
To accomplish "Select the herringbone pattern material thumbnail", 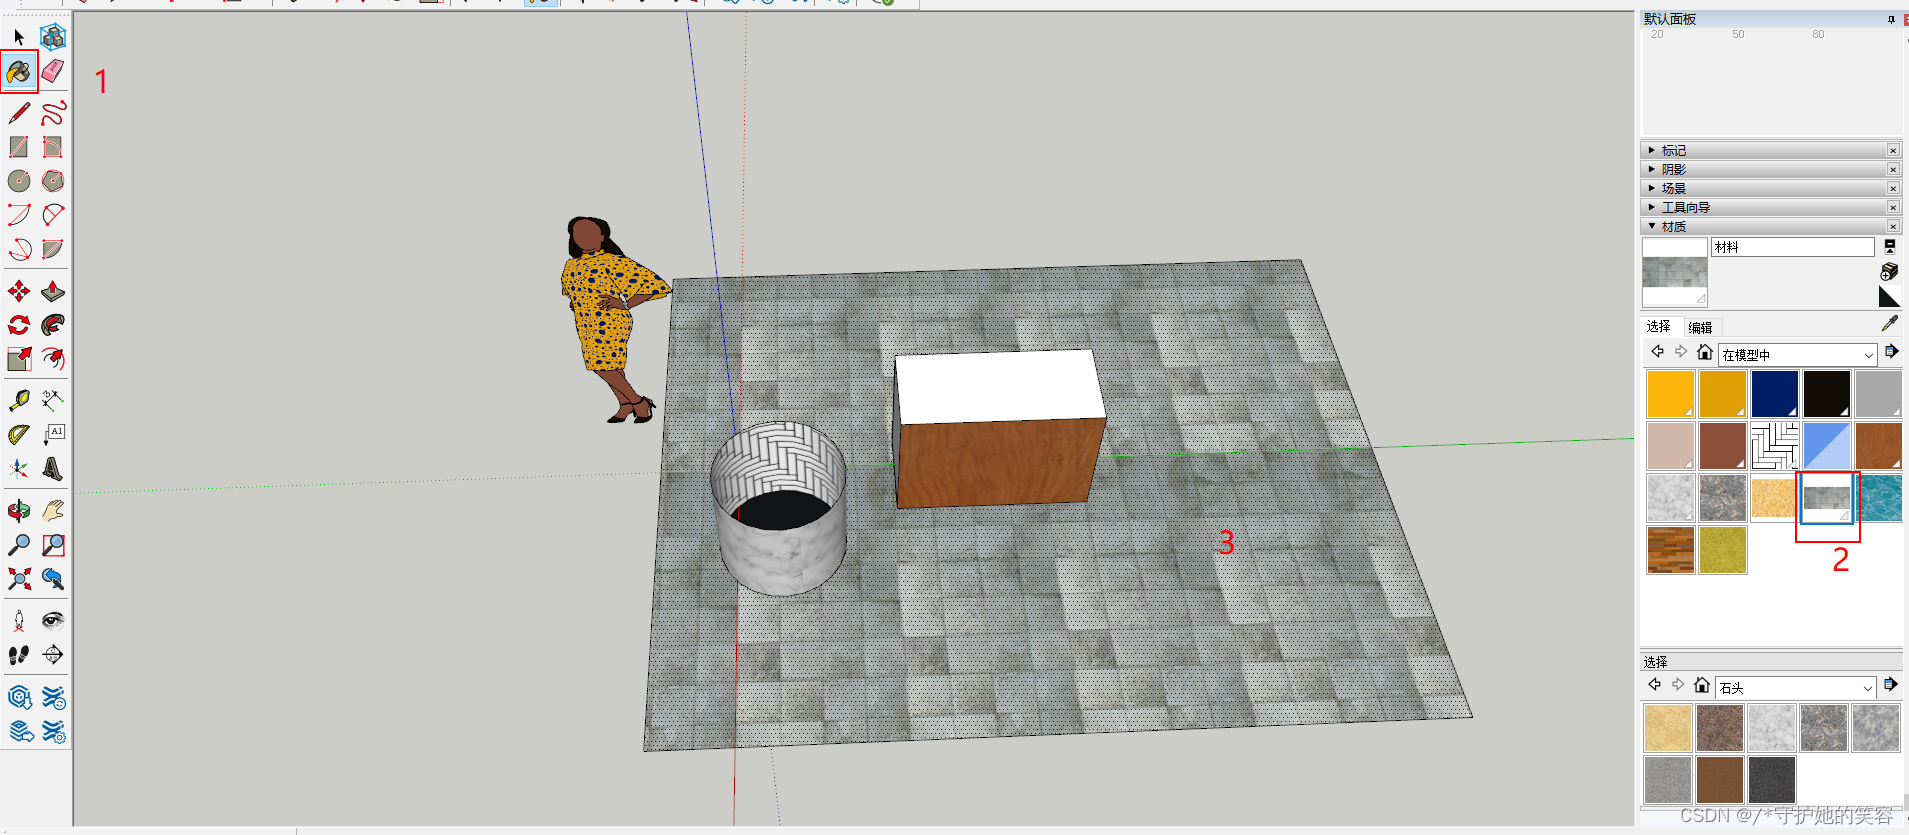I will 1775,446.
